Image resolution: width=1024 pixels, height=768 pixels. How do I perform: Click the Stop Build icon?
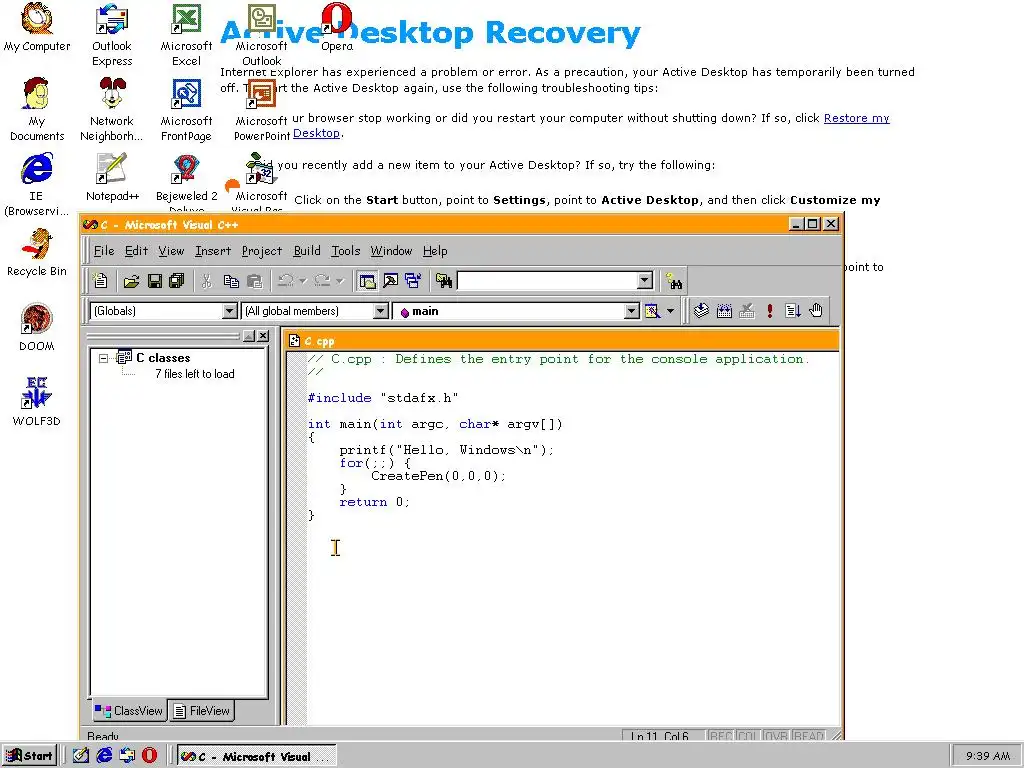click(x=747, y=311)
